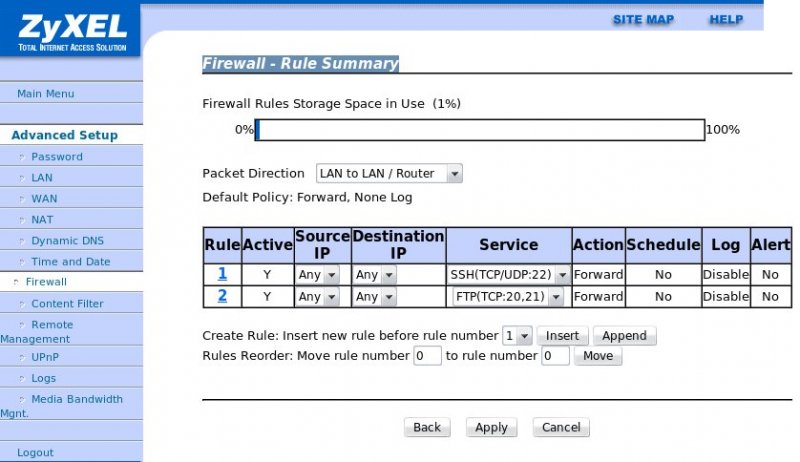The width and height of the screenshot is (800, 462).
Task: Click the Append button
Action: [624, 336]
